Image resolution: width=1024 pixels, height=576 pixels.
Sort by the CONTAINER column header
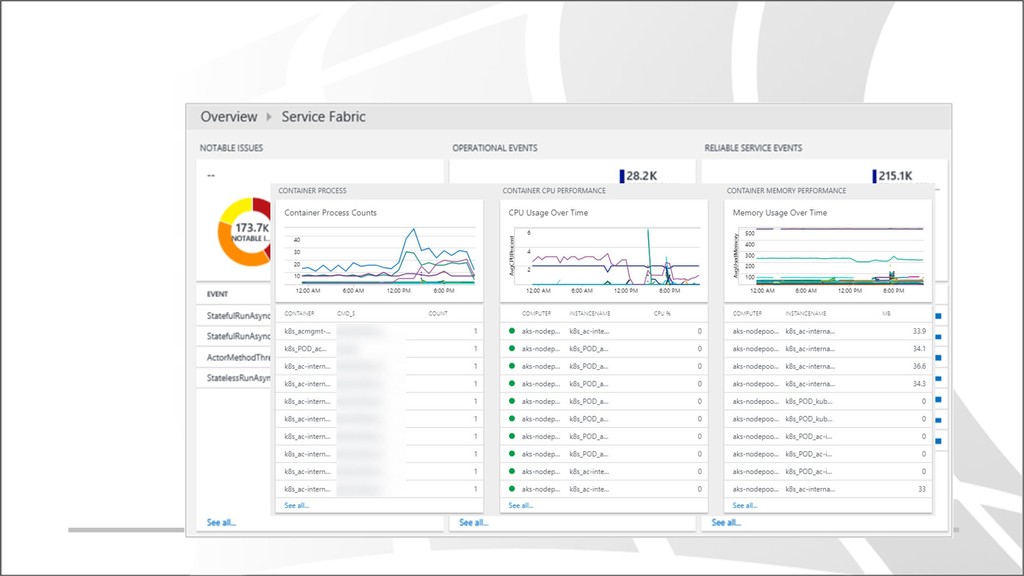[x=299, y=313]
